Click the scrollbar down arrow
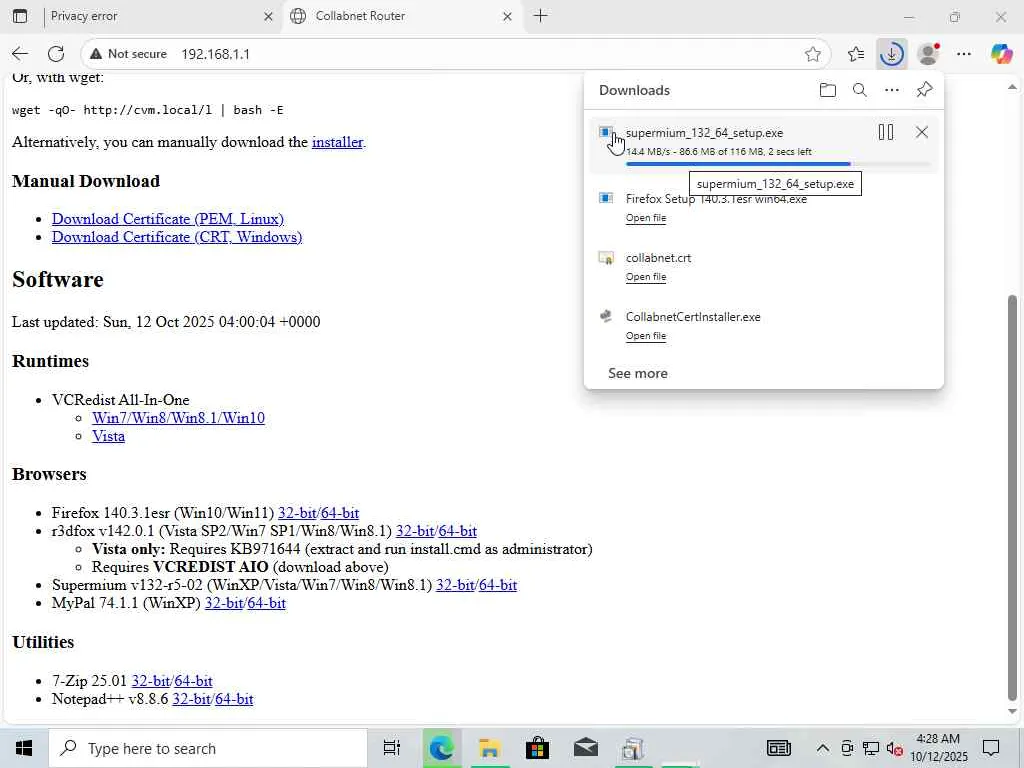 pos(1012,712)
